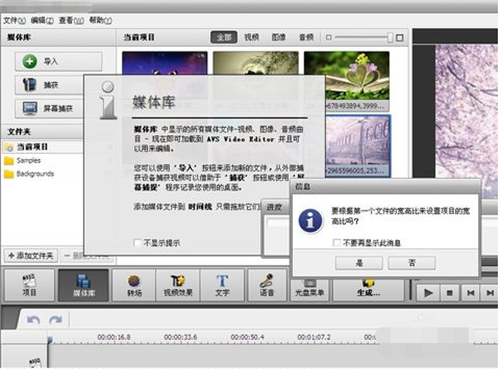Image resolution: width=500 pixels, height=369 pixels.
Task: Select the All (全部) filter tab
Action: coord(224,37)
